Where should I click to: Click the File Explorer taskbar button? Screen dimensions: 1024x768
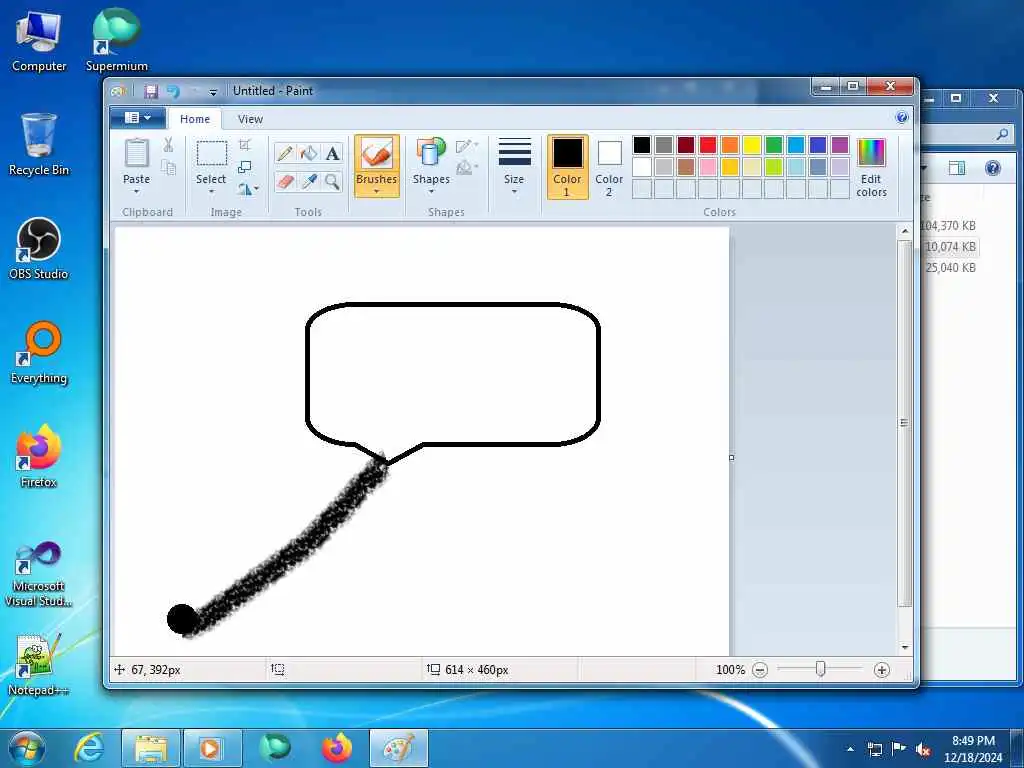coord(151,748)
